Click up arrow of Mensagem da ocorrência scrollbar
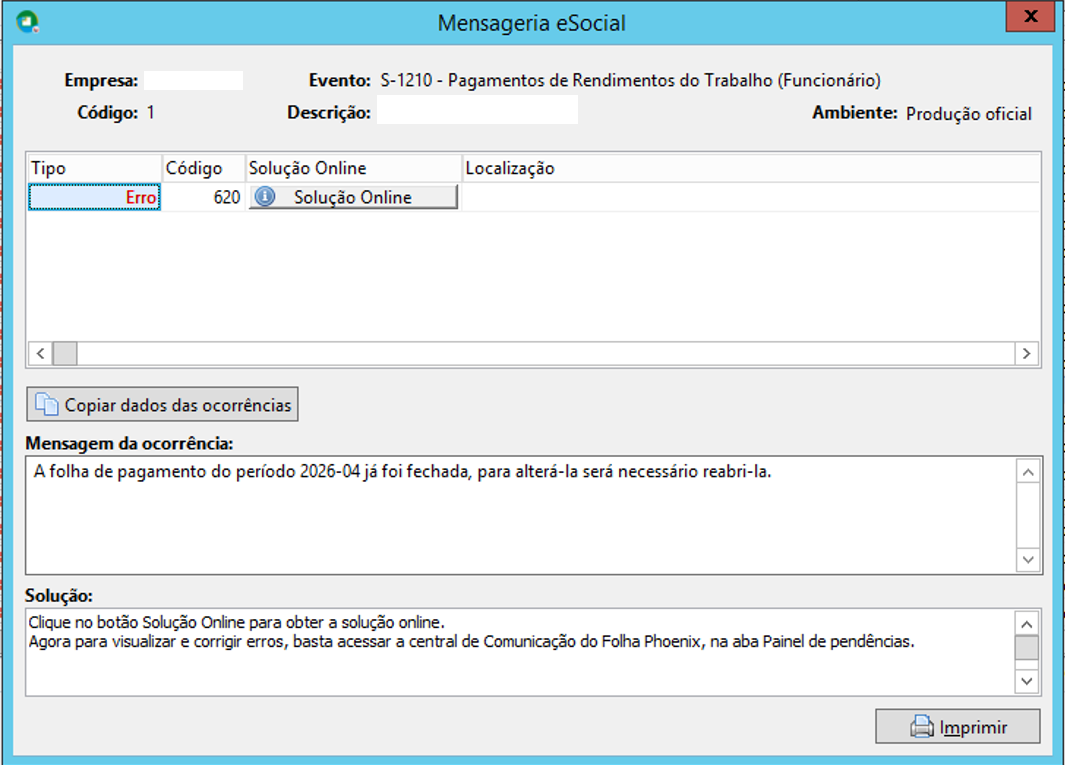Image resolution: width=1065 pixels, height=765 pixels. 1028,472
